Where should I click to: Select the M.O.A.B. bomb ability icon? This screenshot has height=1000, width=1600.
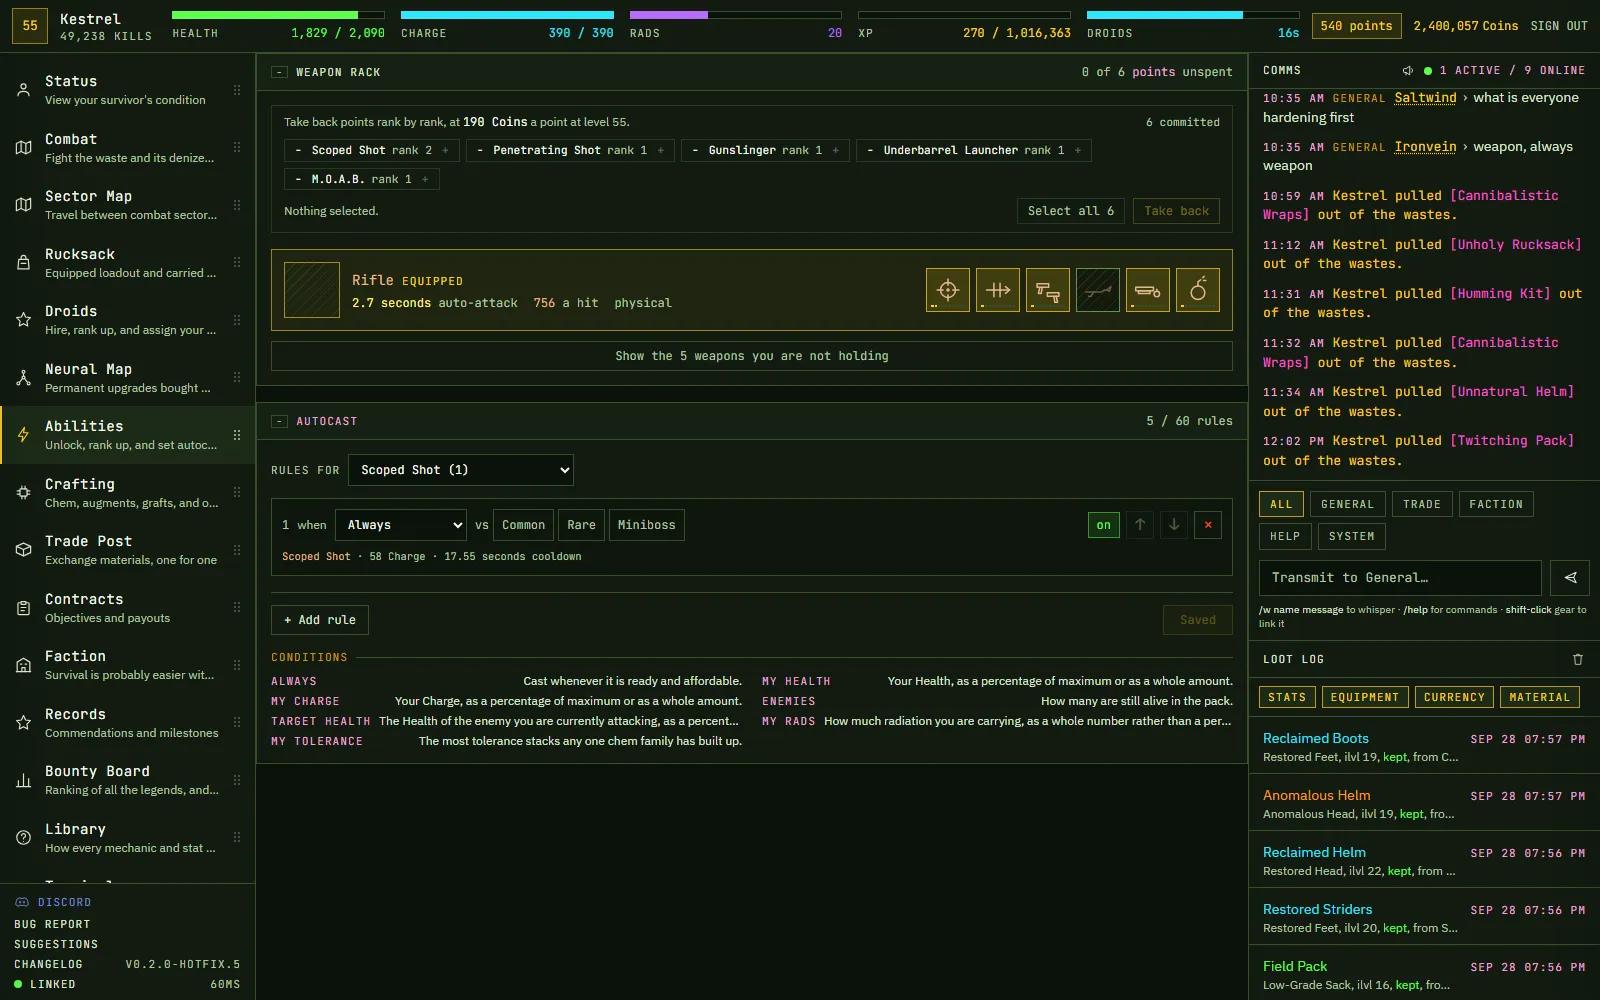pos(1198,290)
